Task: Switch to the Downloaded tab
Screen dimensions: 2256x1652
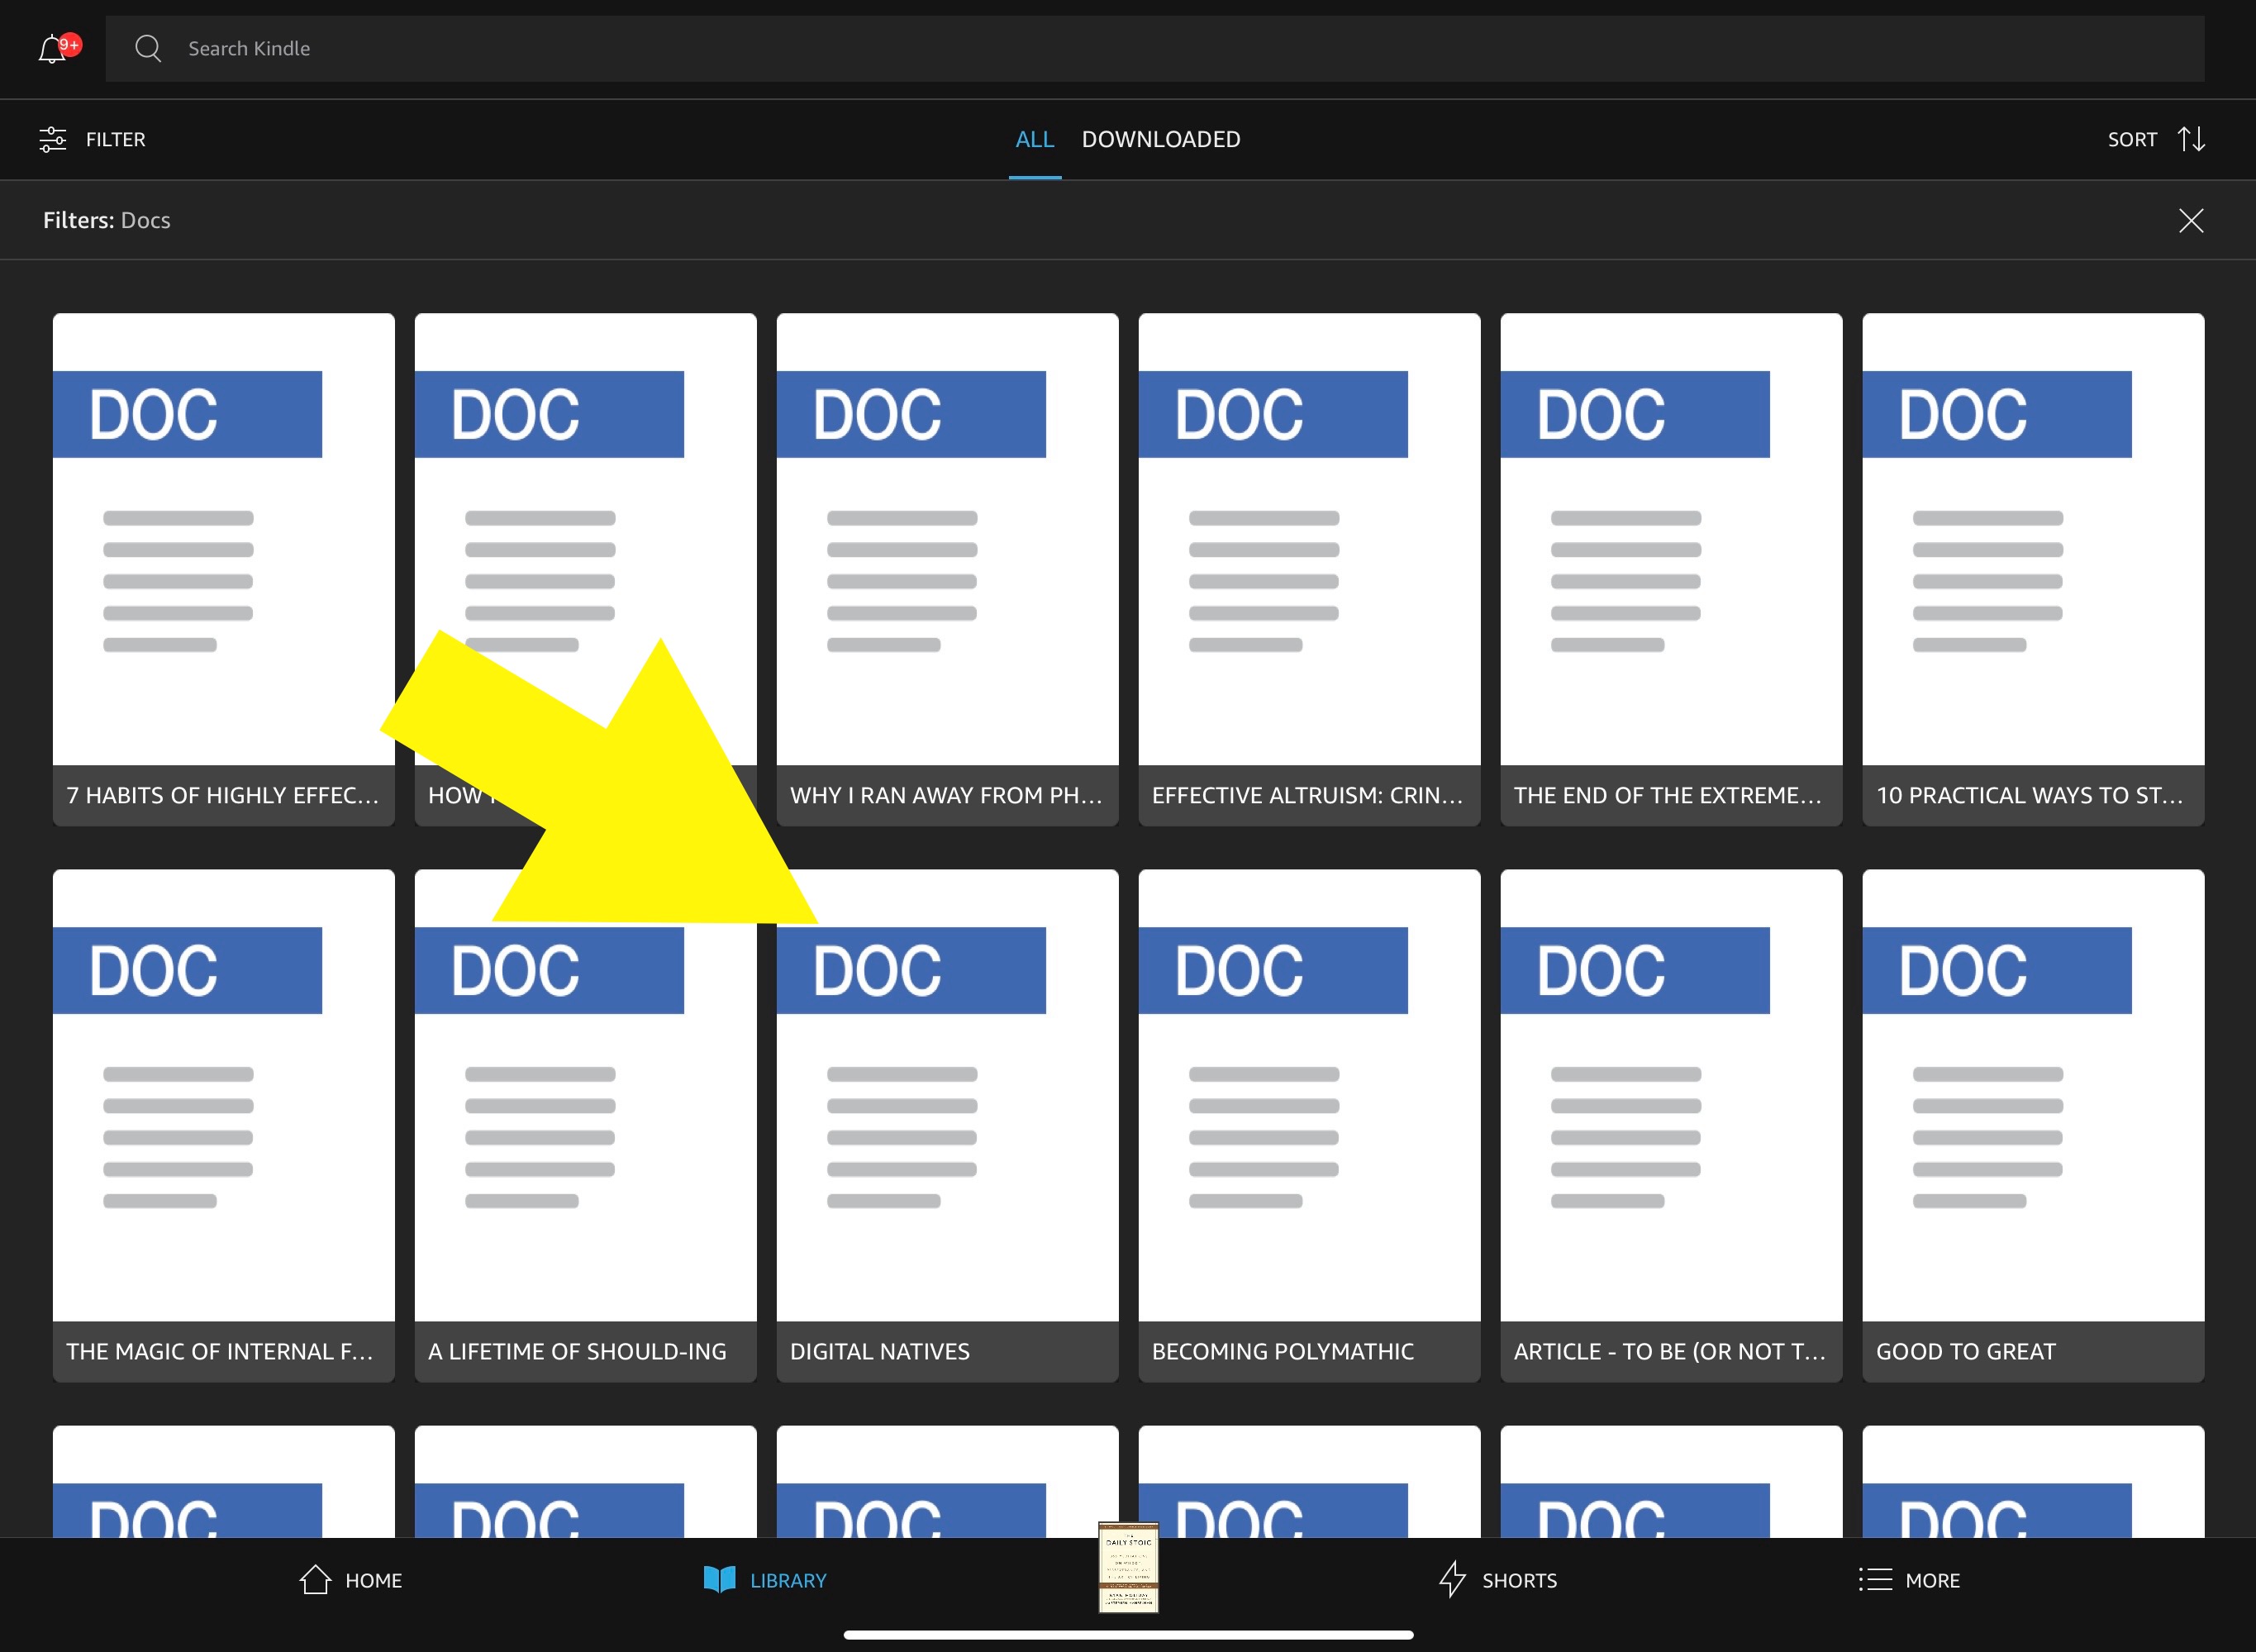Action: tap(1160, 139)
